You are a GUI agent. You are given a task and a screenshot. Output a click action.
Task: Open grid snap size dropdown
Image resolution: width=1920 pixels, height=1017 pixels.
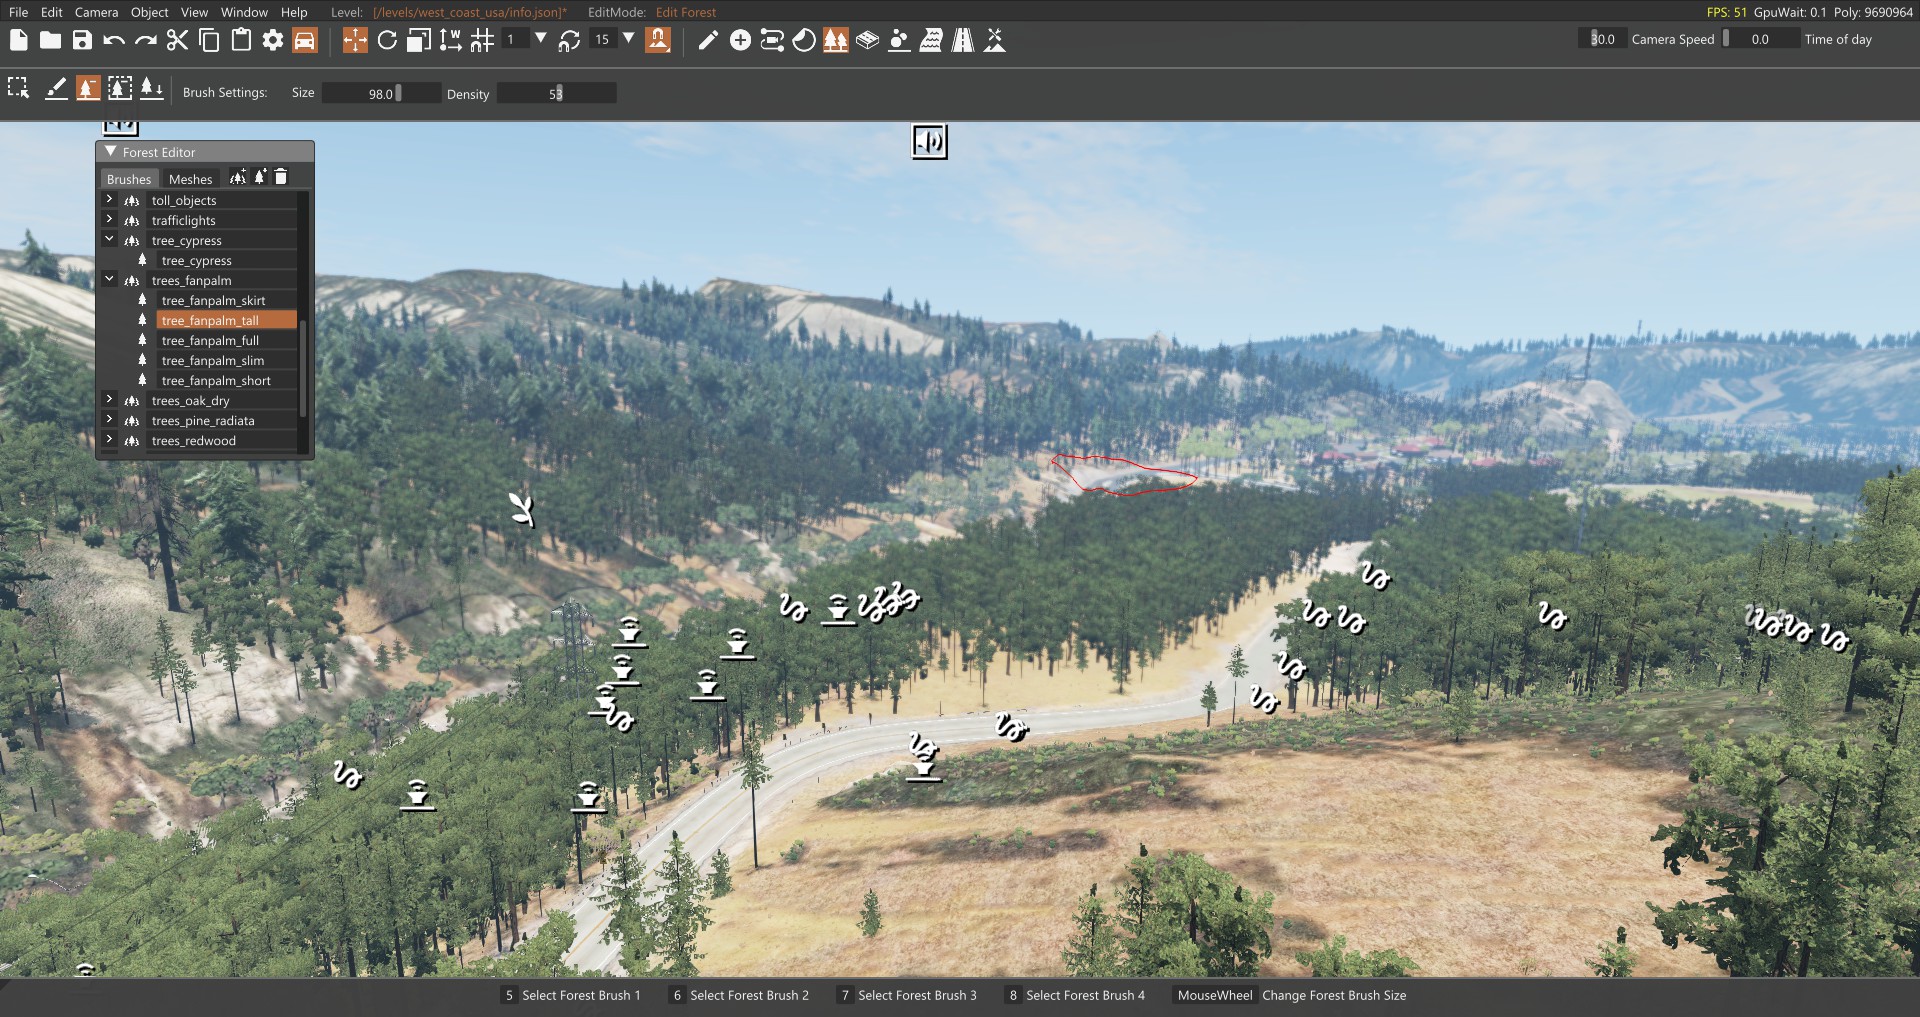pyautogui.click(x=541, y=39)
